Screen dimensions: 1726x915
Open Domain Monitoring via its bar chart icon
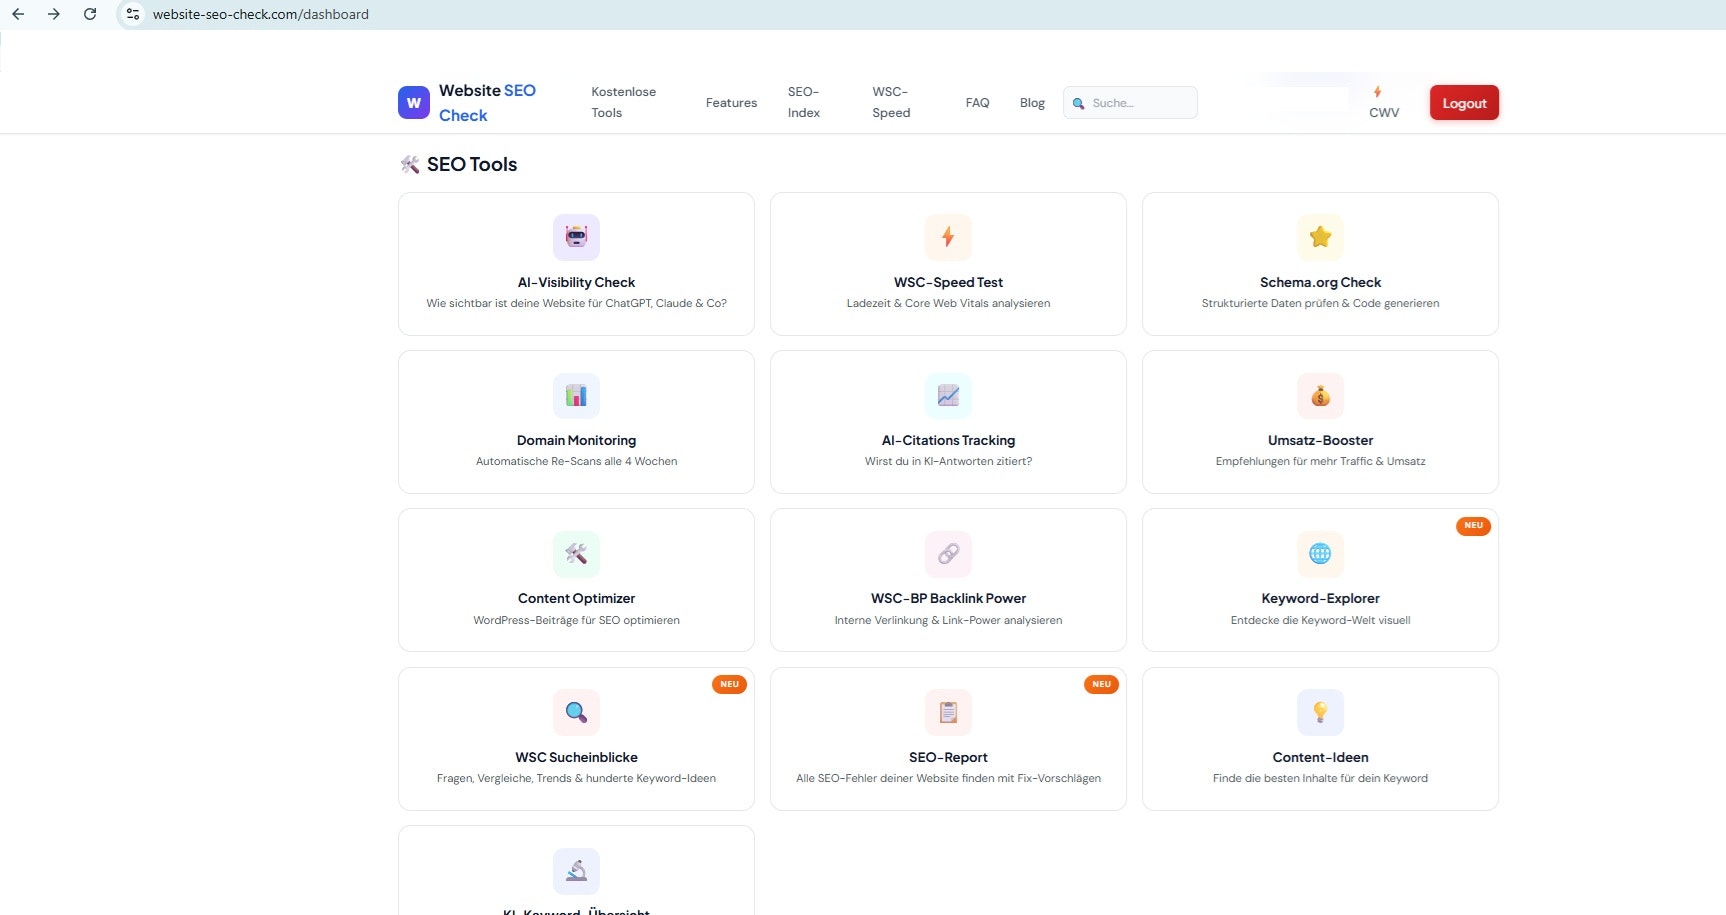point(576,395)
